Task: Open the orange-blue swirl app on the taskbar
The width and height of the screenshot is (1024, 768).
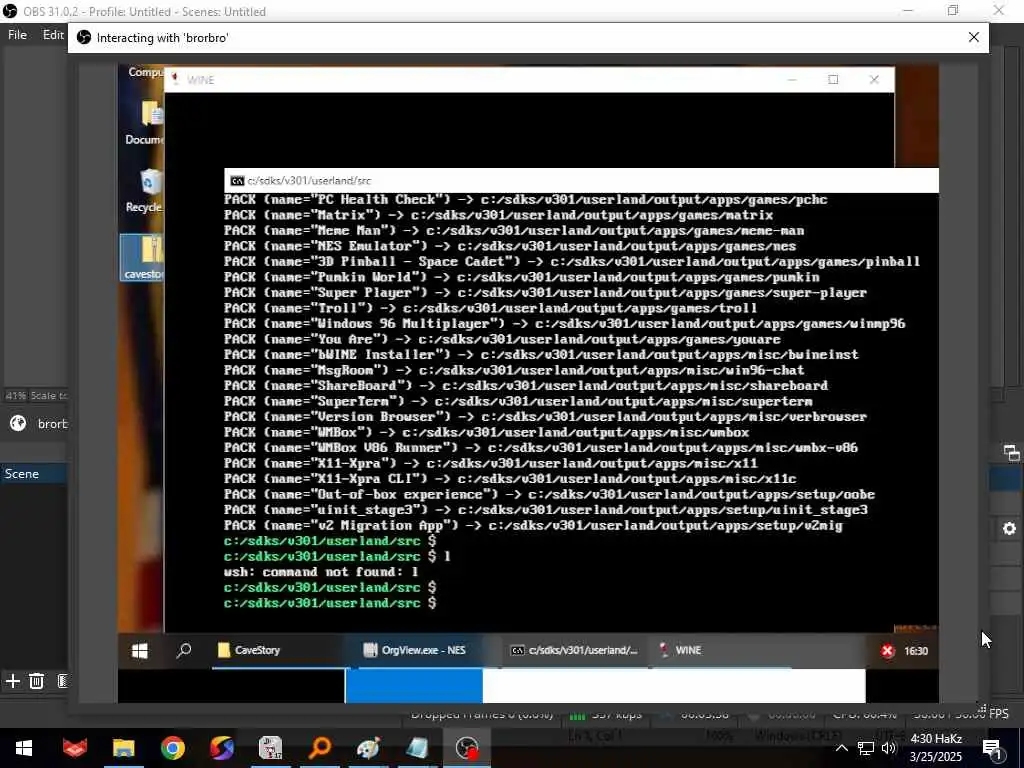Action: coord(221,748)
